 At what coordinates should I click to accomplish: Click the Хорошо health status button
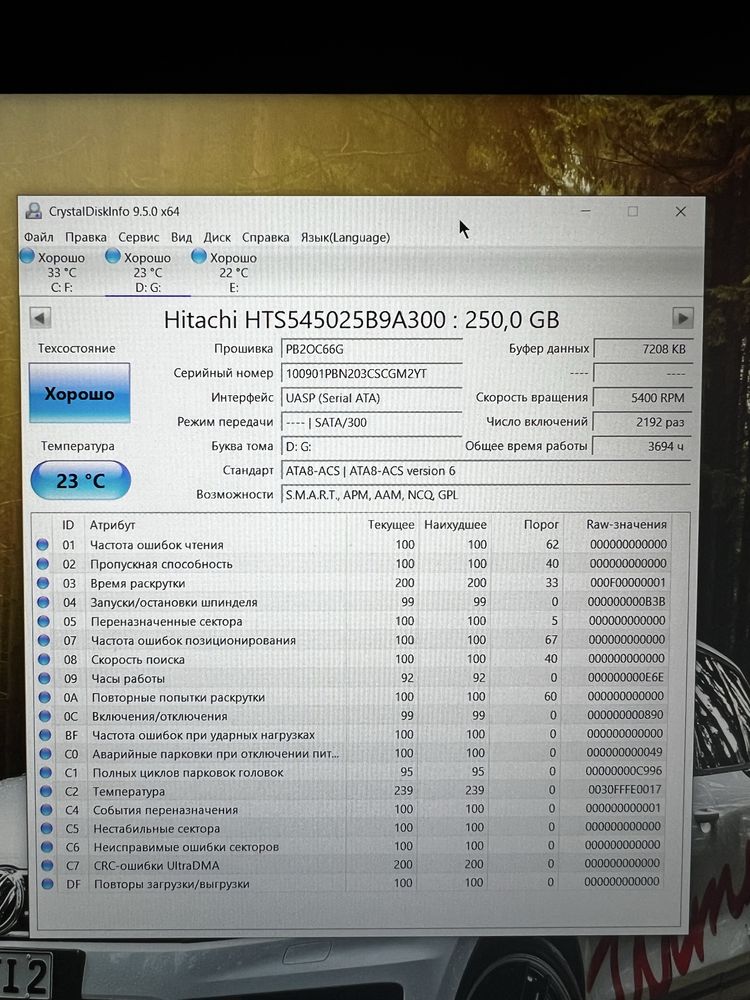coord(80,393)
